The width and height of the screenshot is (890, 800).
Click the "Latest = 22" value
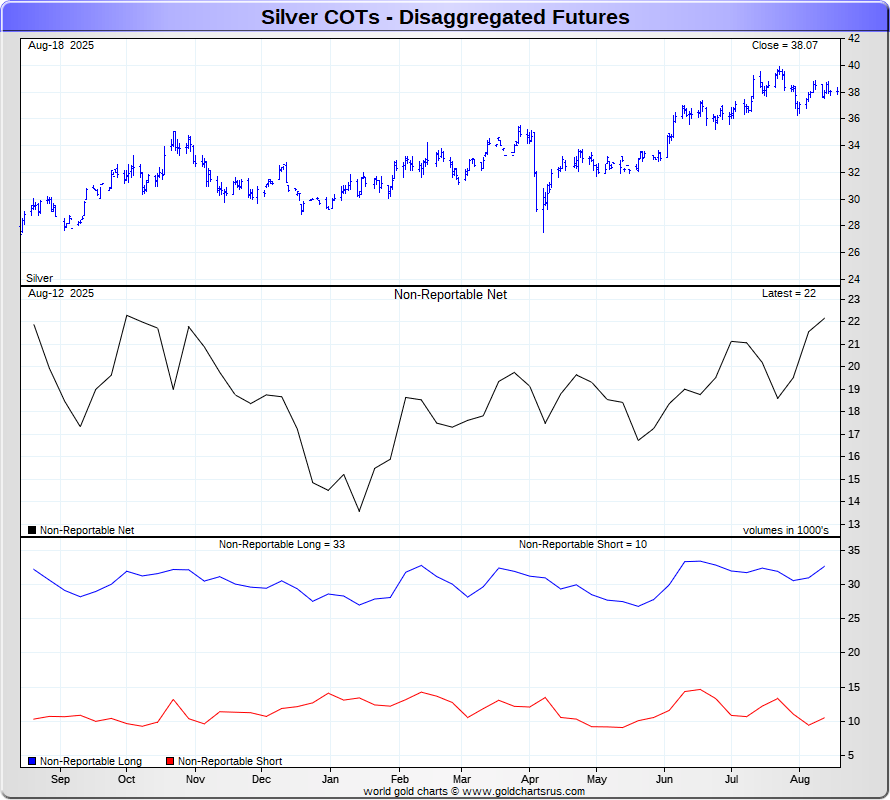click(789, 294)
